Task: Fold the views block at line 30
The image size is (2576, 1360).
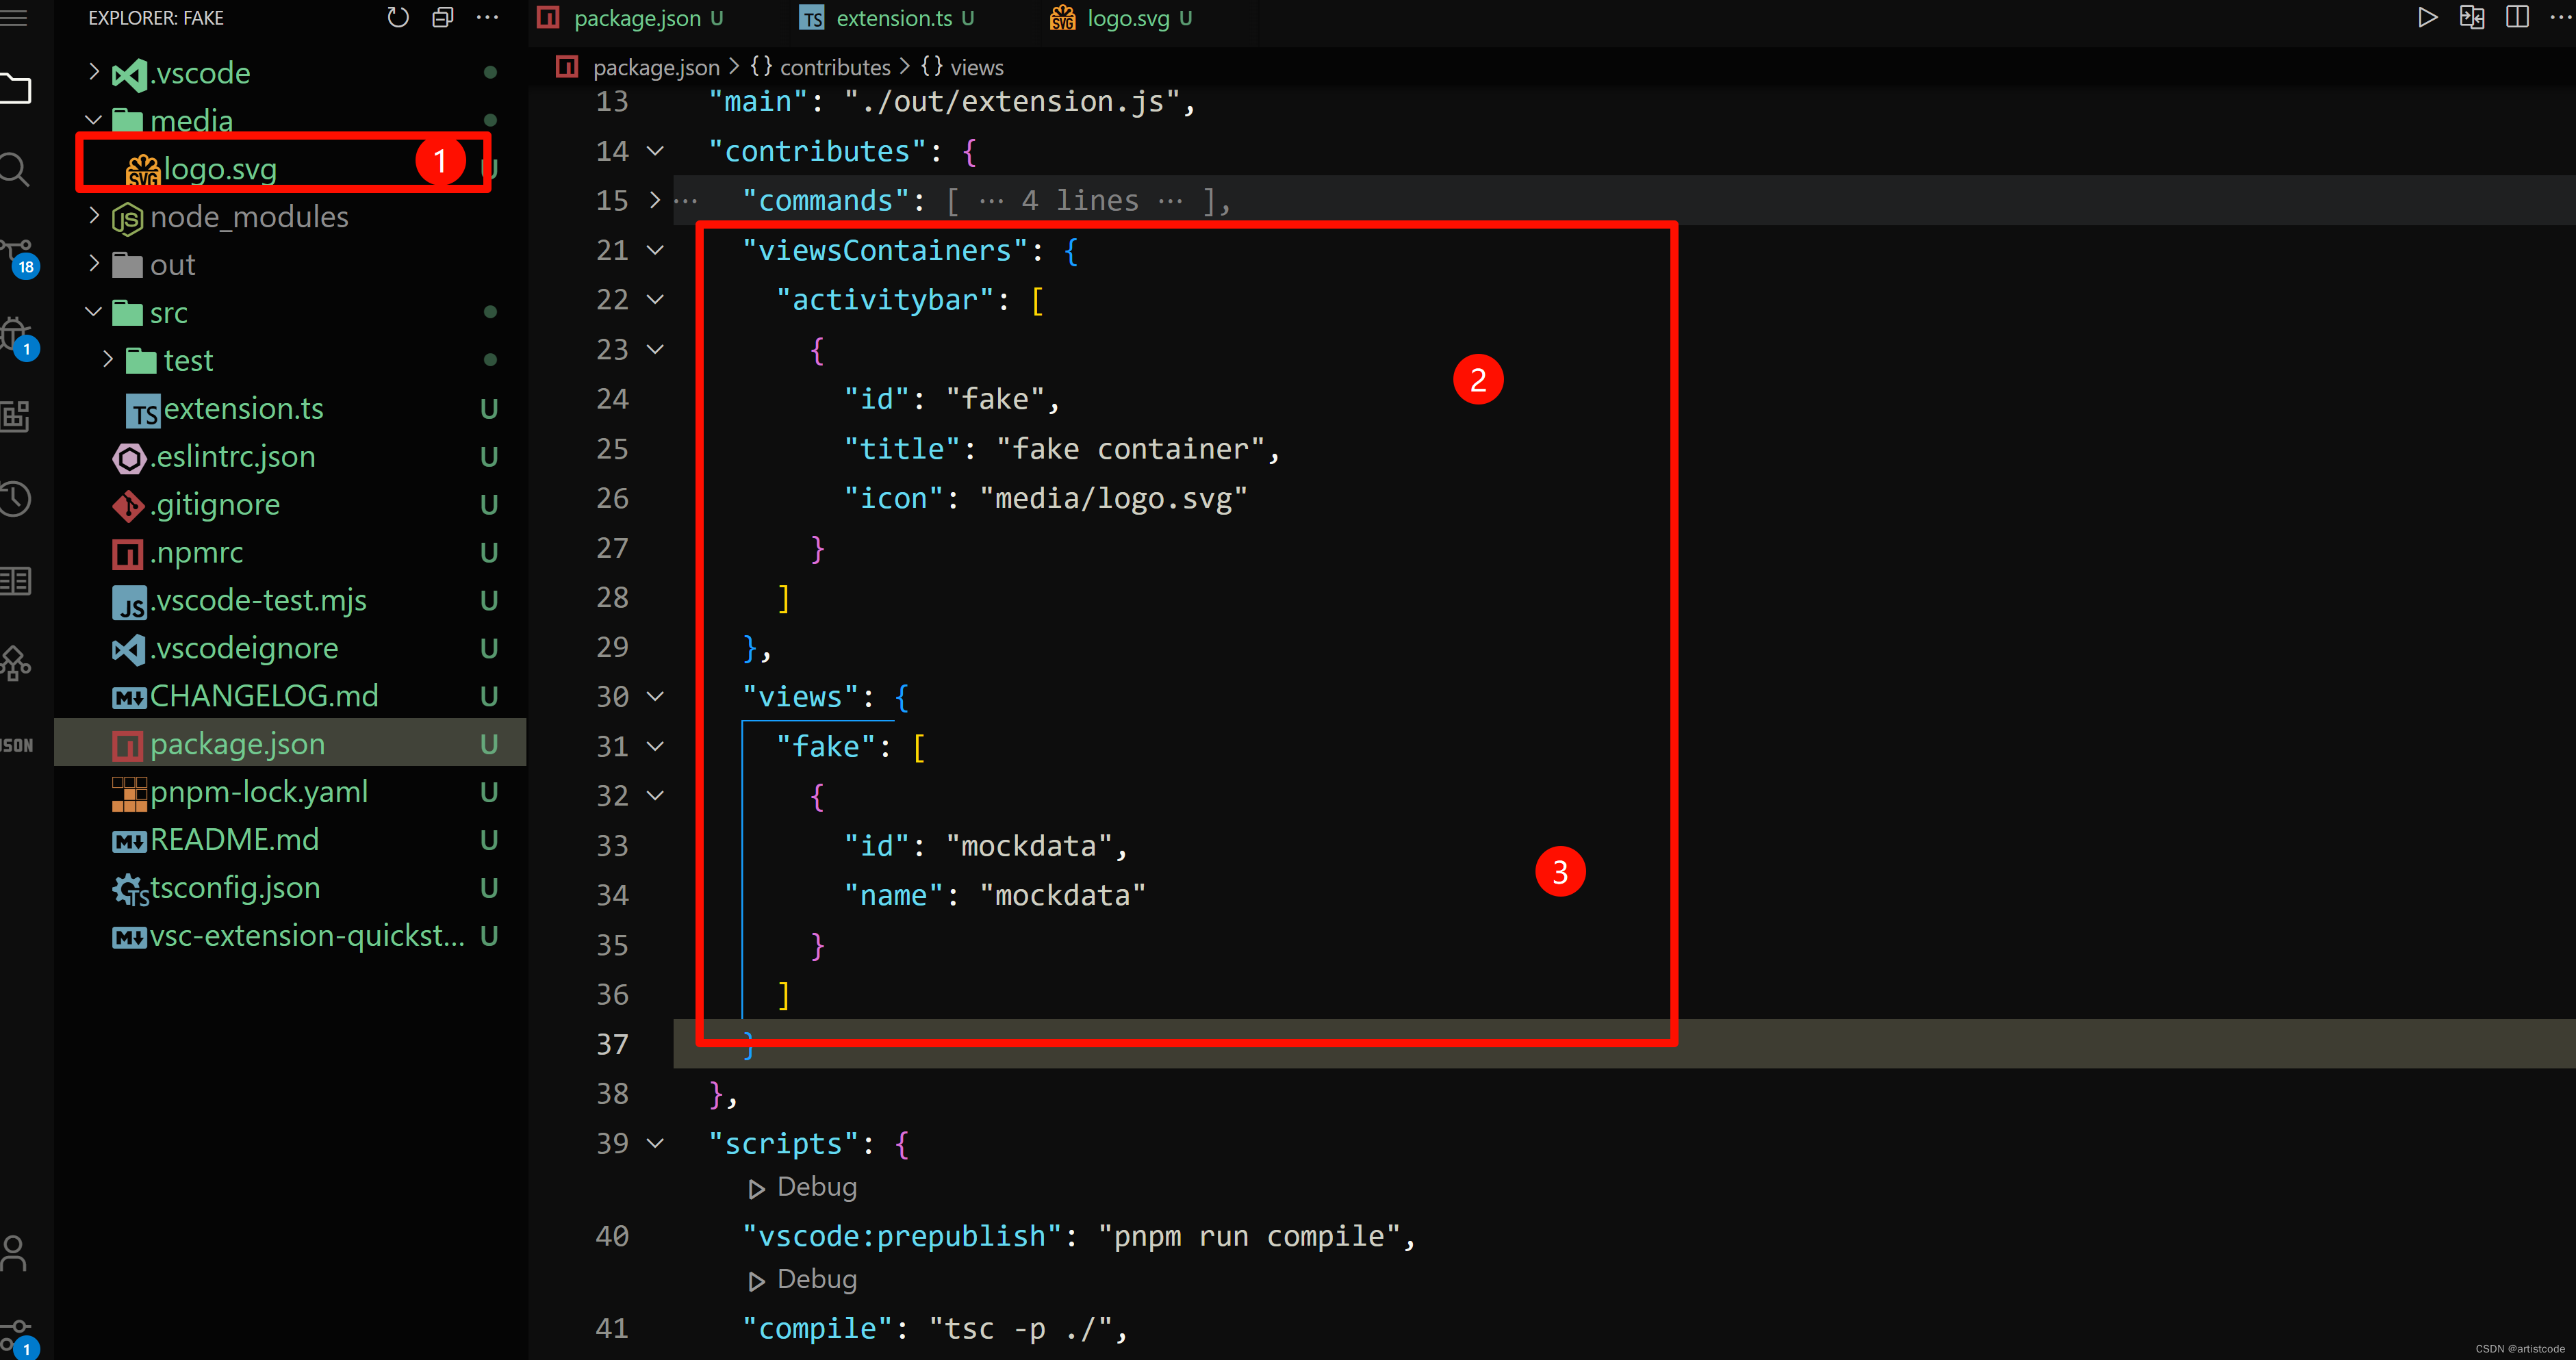Action: click(x=655, y=696)
